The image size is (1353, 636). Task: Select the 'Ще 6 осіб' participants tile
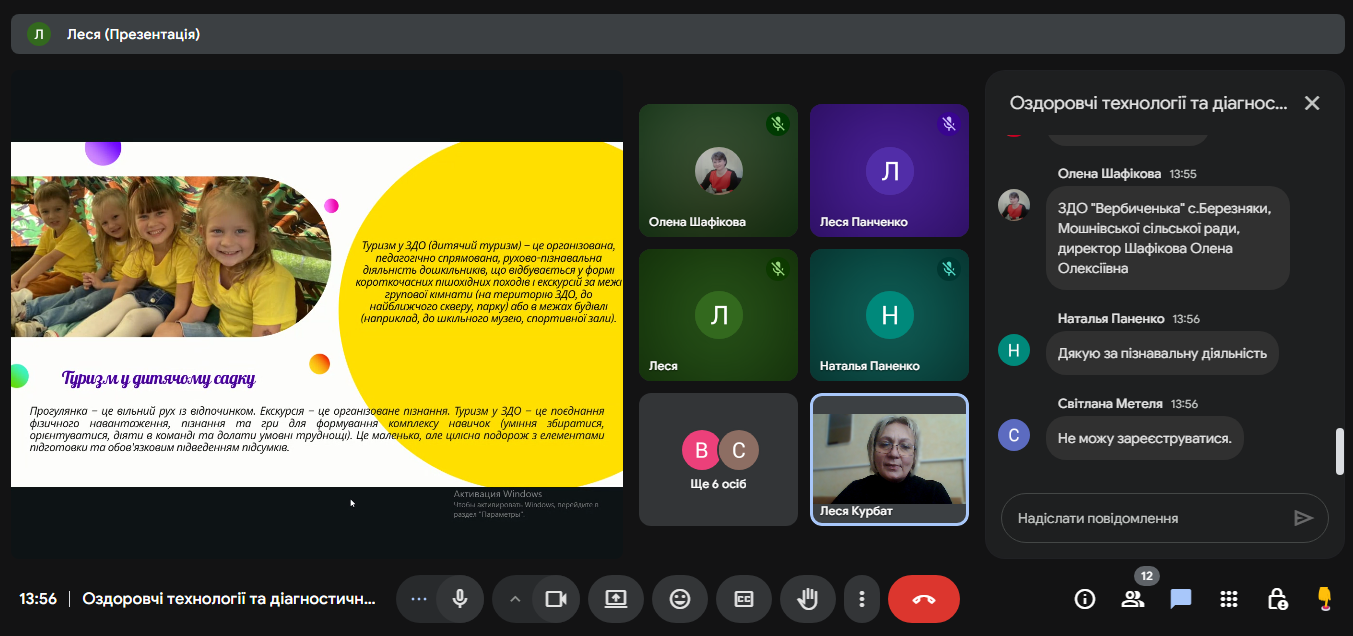coord(718,459)
